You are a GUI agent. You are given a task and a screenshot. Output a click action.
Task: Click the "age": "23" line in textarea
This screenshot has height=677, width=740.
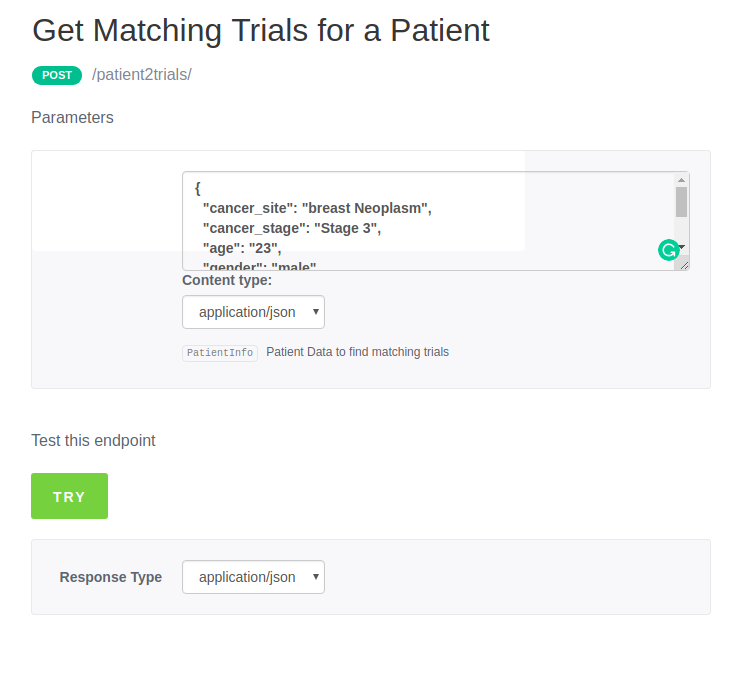[242, 248]
